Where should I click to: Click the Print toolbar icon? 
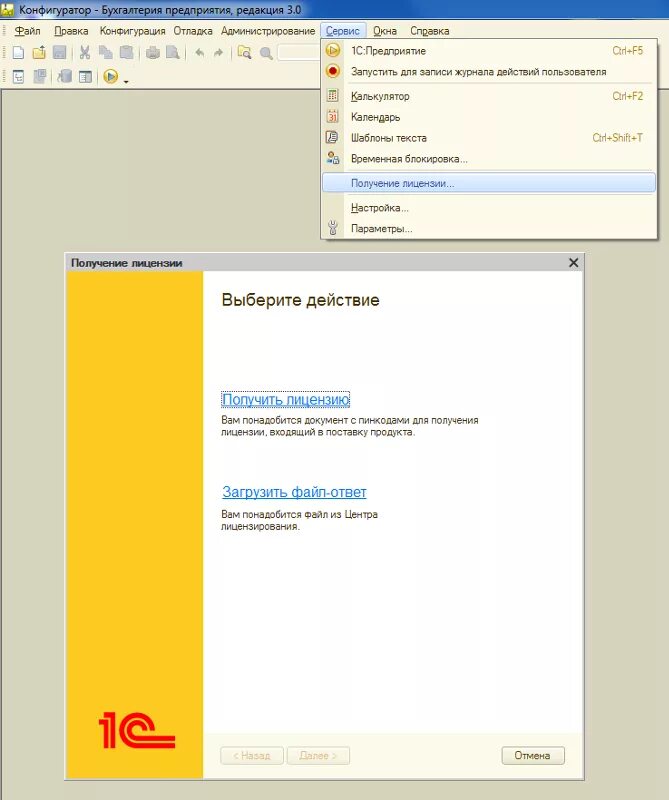coord(153,53)
